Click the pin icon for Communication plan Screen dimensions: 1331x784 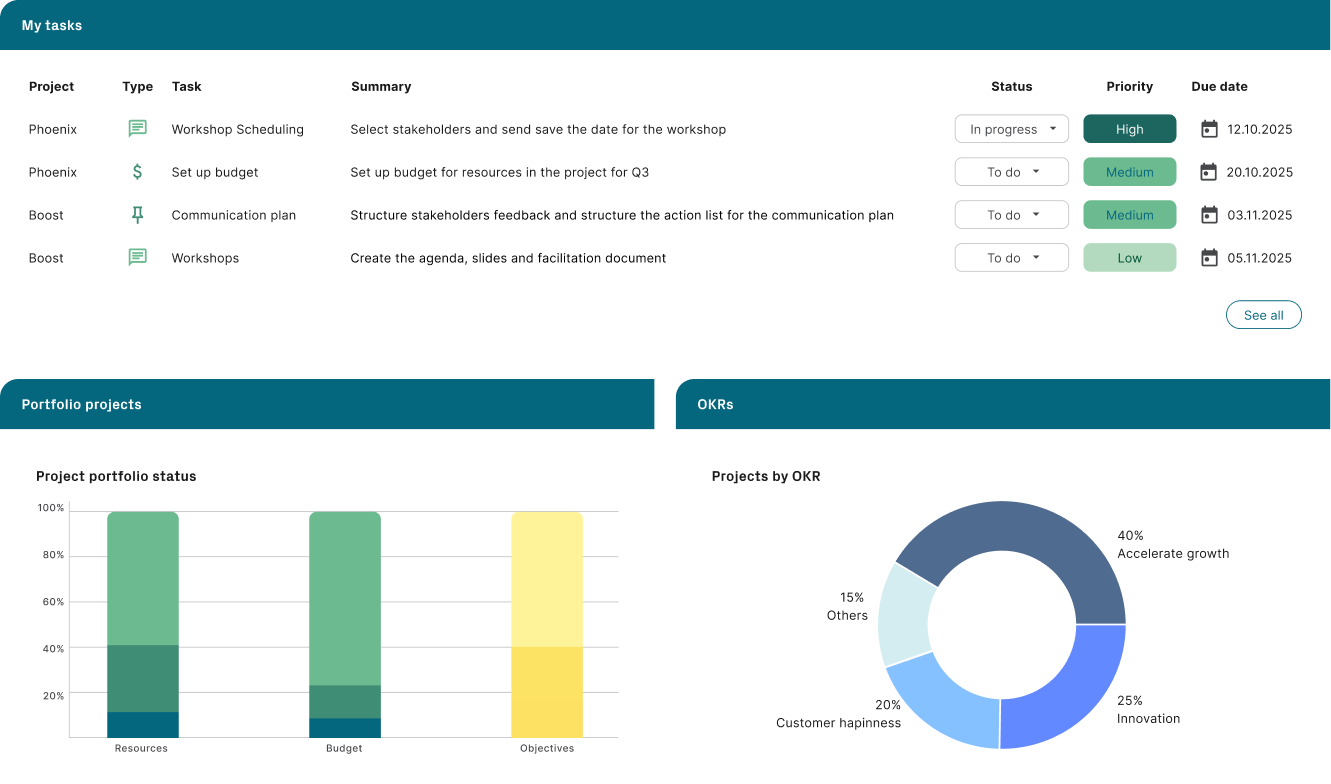(138, 215)
